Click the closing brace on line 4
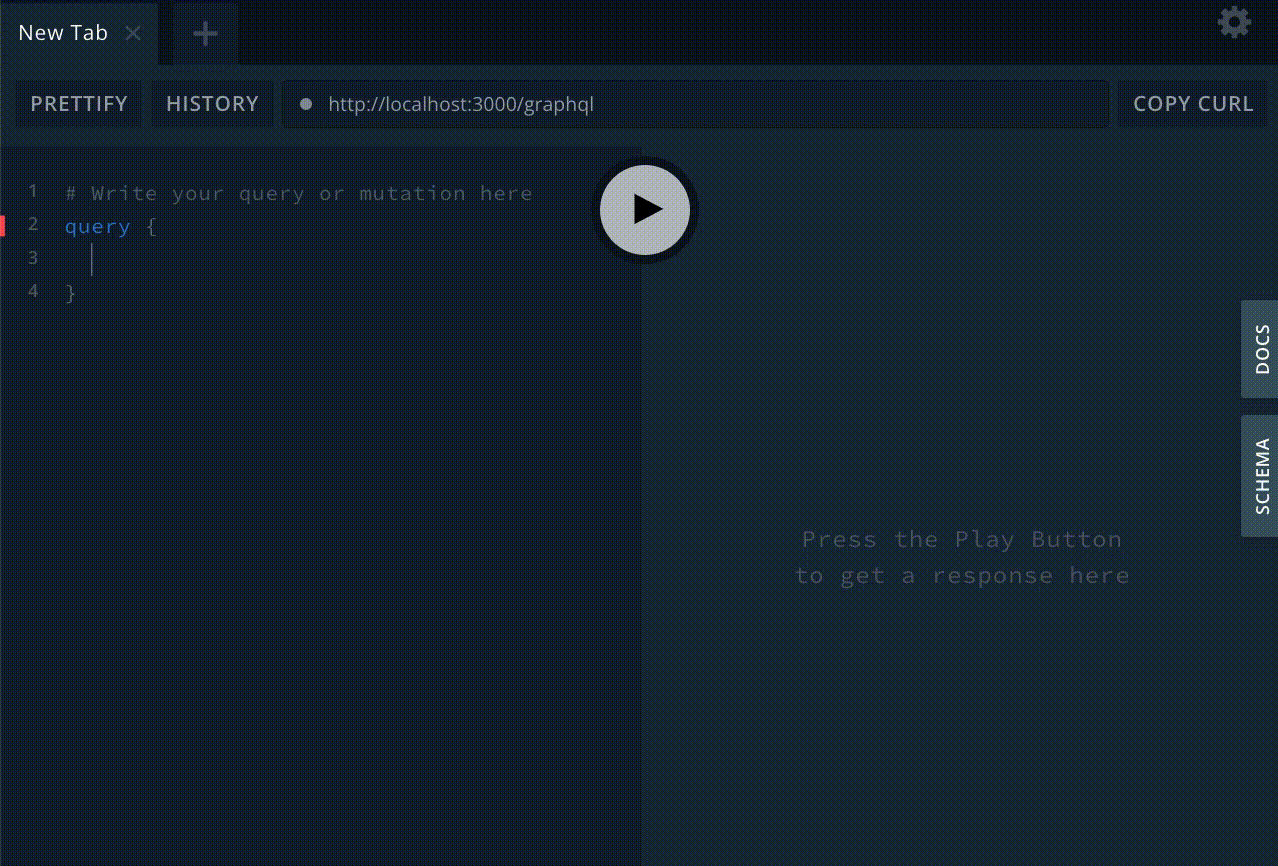 click(70, 293)
